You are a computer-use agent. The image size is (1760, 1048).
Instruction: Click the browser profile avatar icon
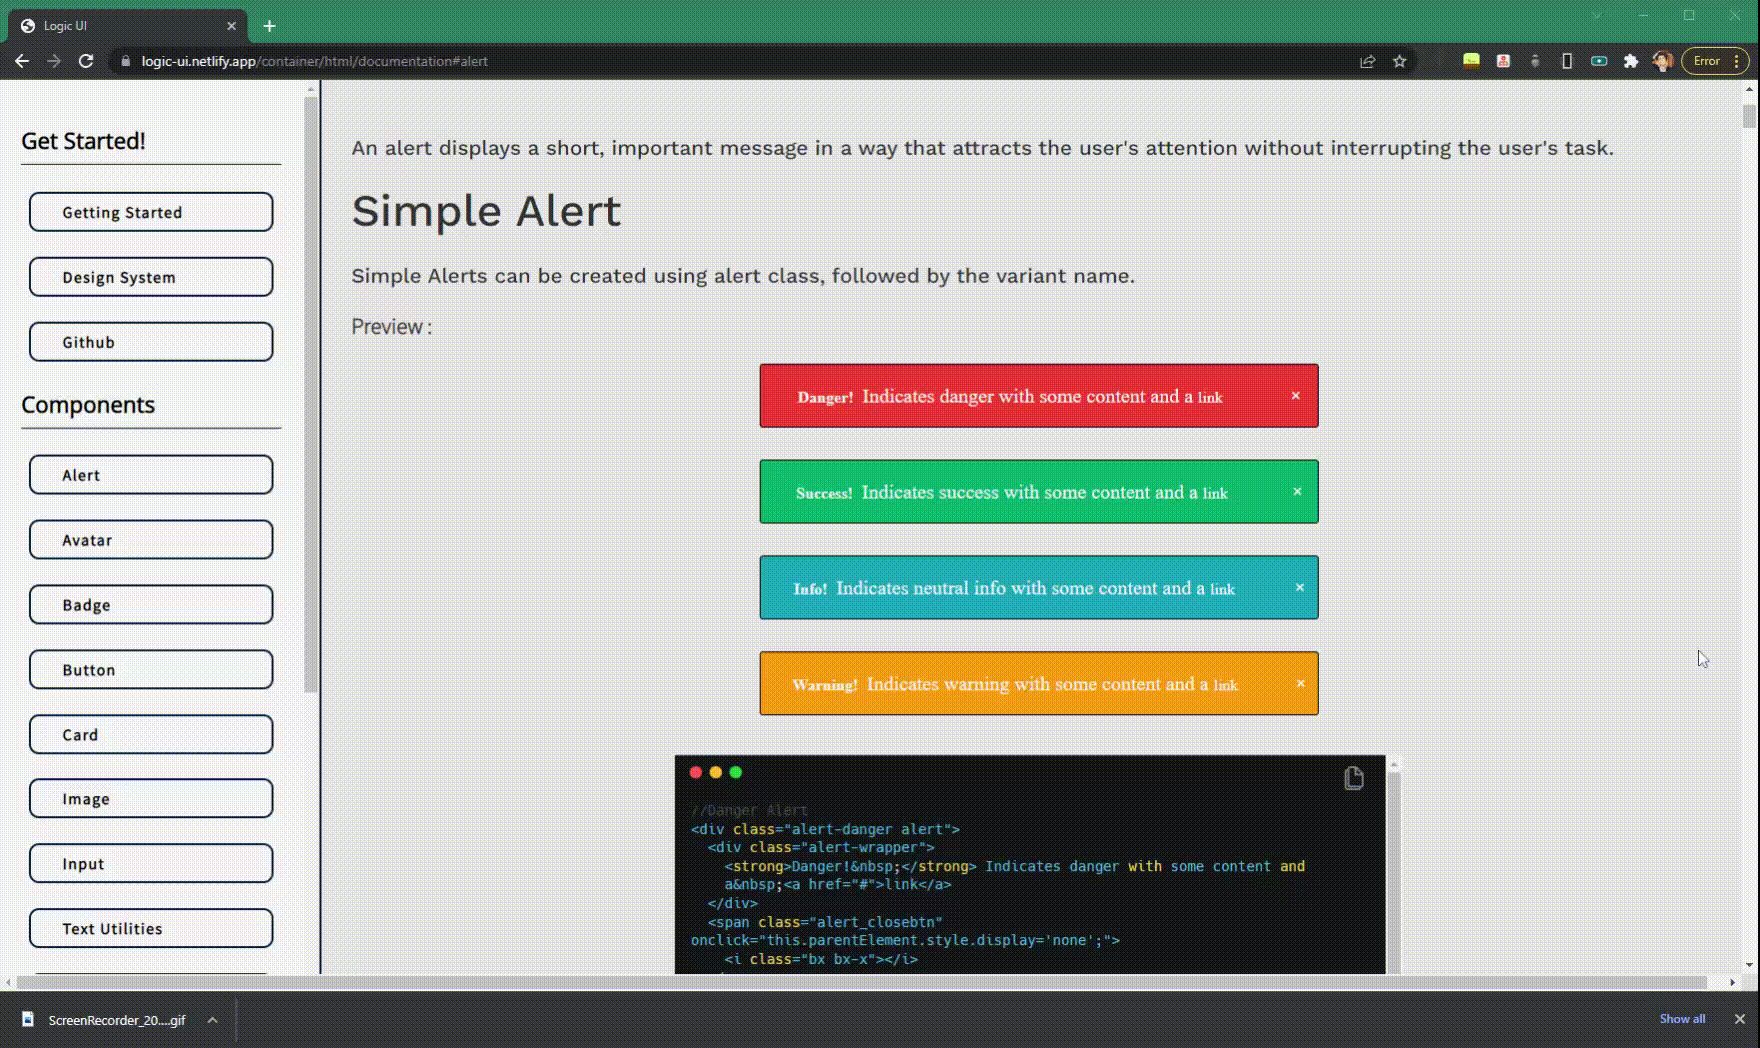coord(1663,61)
